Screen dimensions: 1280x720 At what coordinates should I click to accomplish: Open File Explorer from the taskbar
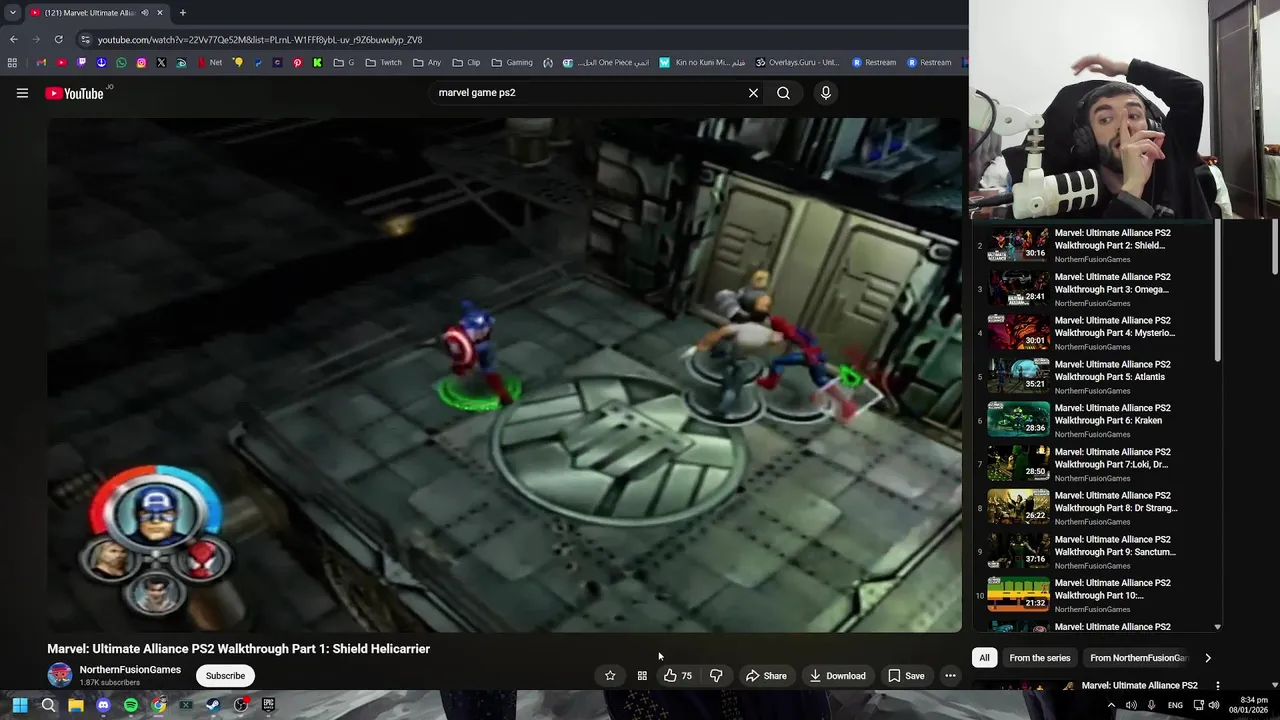pos(76,705)
